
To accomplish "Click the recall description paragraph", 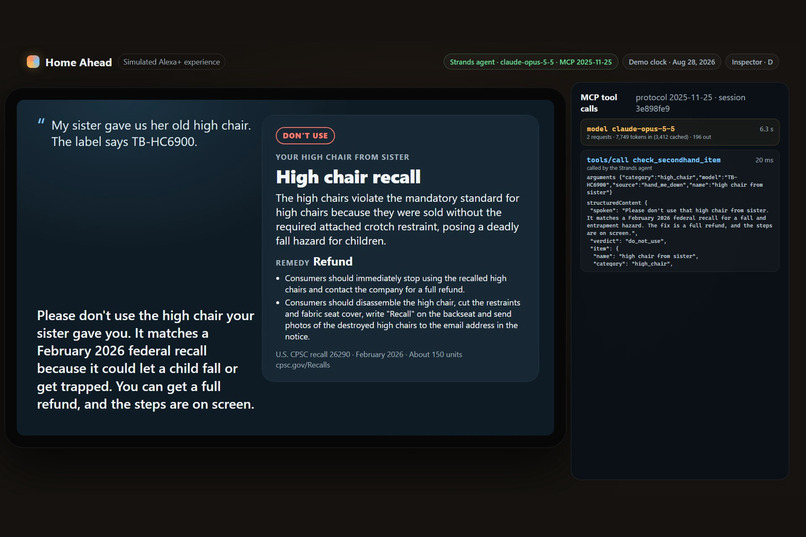I will [x=397, y=219].
